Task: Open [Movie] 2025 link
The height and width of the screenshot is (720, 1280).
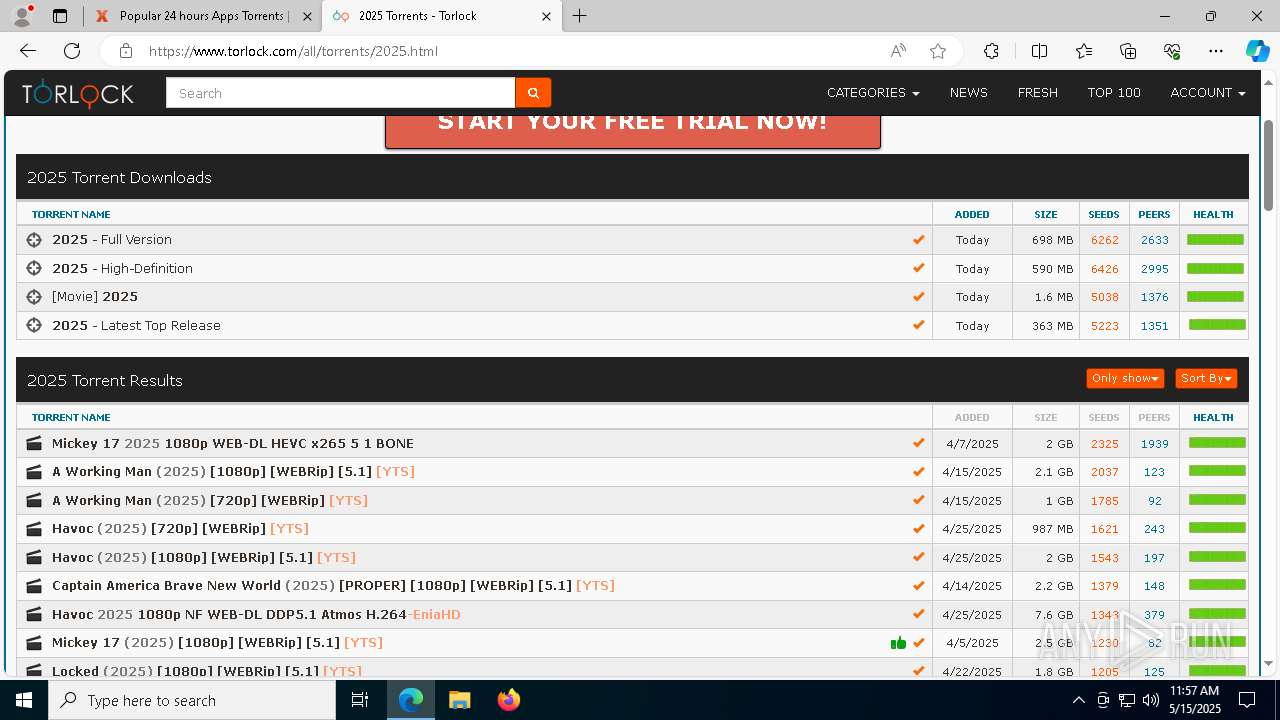Action: pos(95,297)
